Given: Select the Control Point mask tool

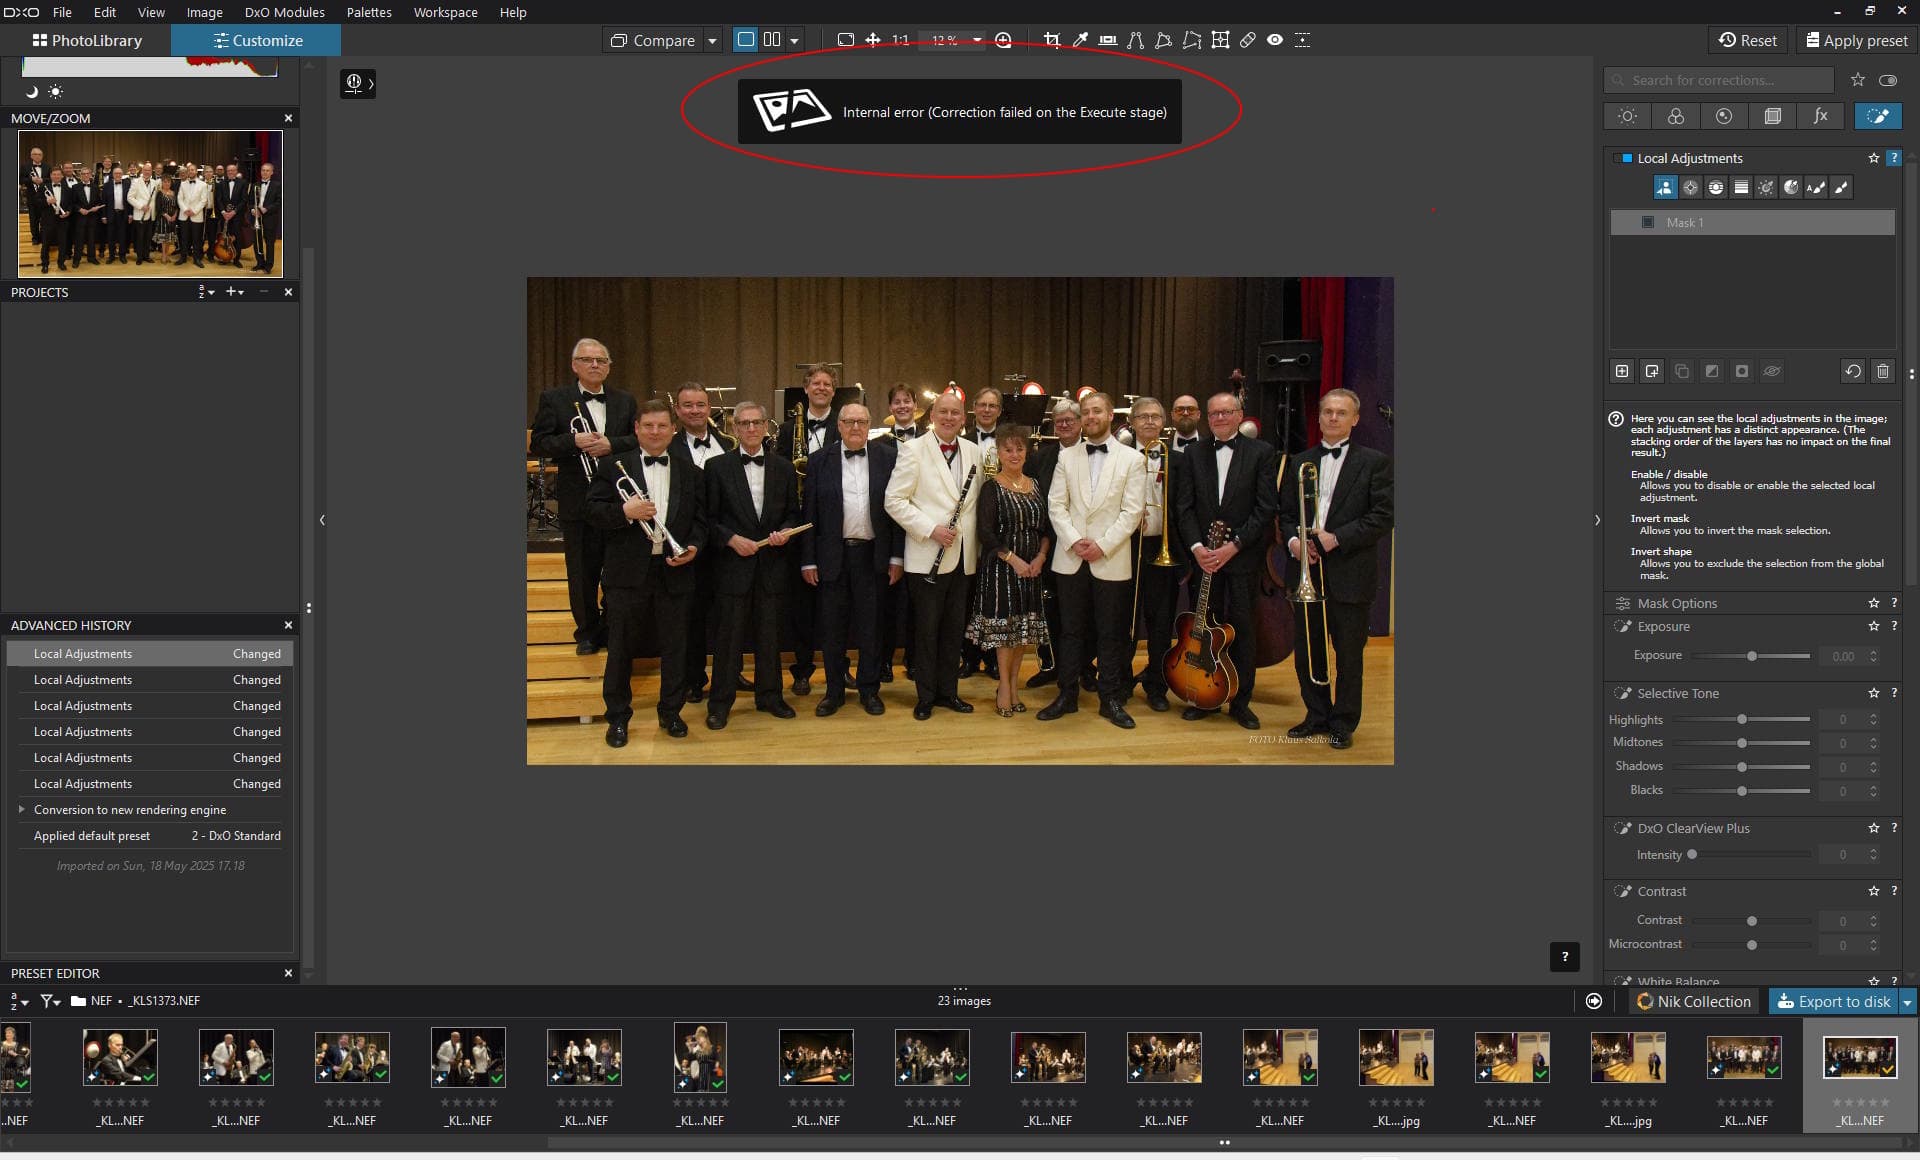Looking at the screenshot, I should pos(1690,187).
